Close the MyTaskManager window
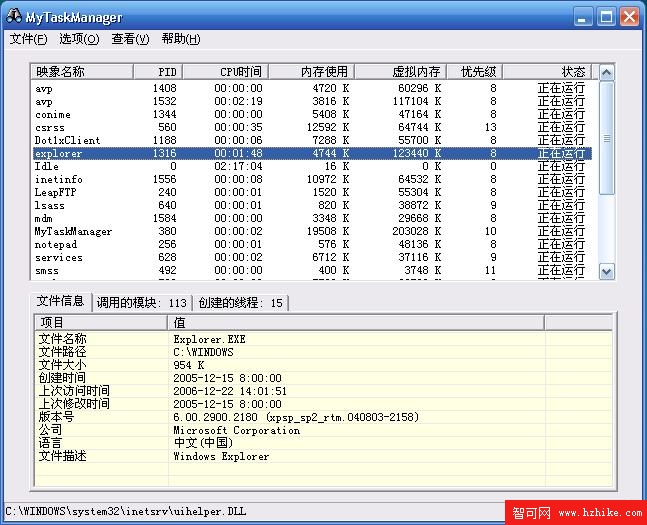 [630, 17]
